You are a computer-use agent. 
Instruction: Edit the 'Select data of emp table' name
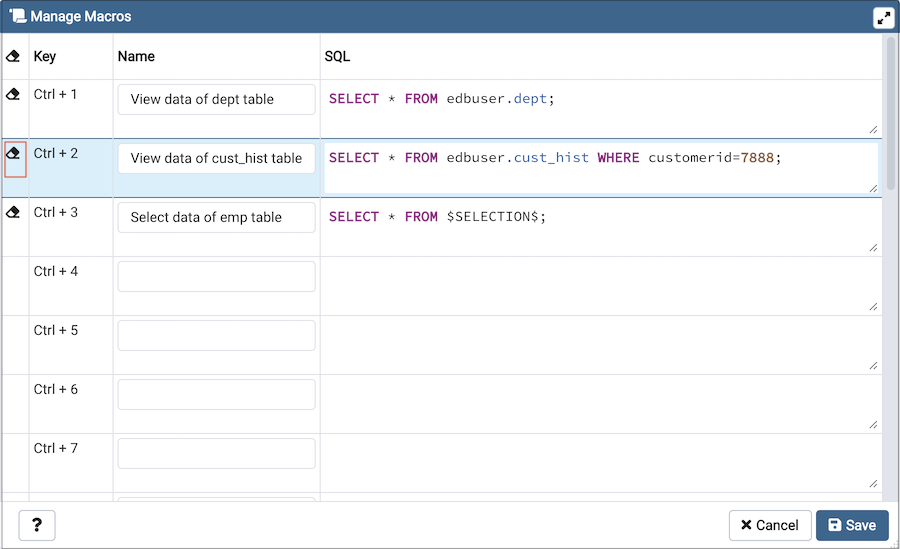(216, 218)
